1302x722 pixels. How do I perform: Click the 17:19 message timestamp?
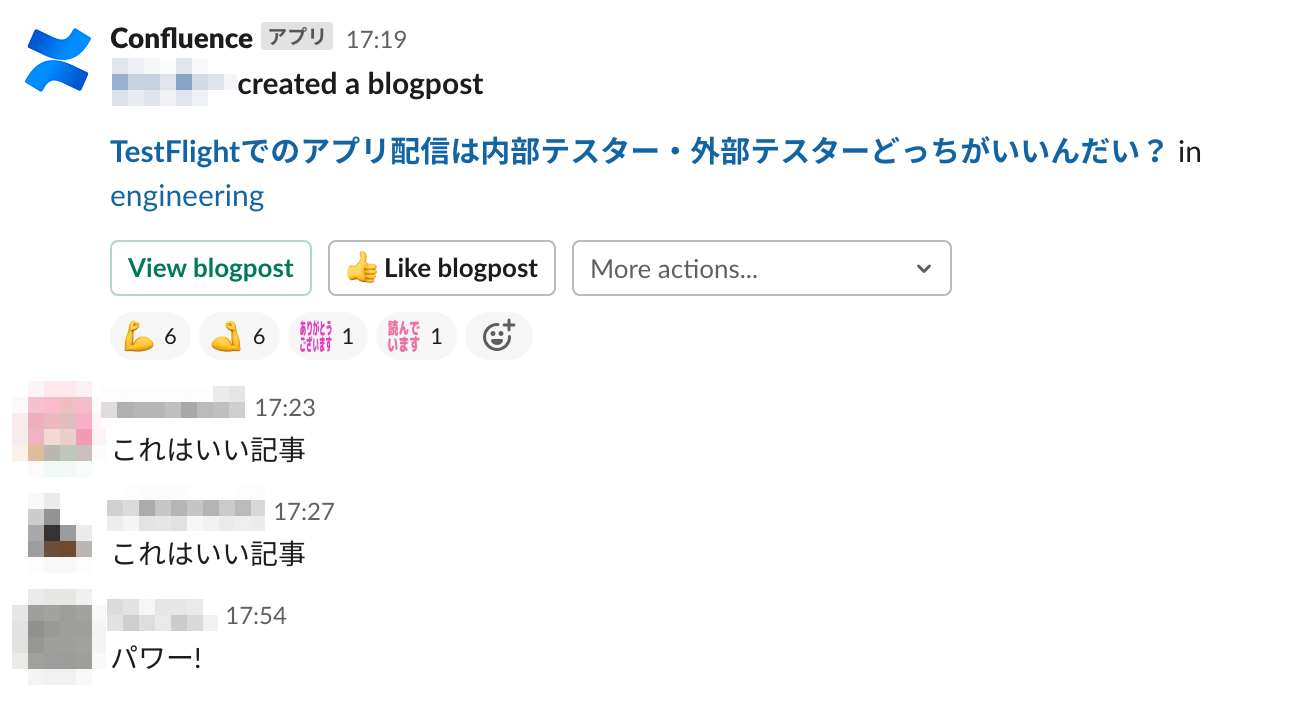tap(376, 39)
